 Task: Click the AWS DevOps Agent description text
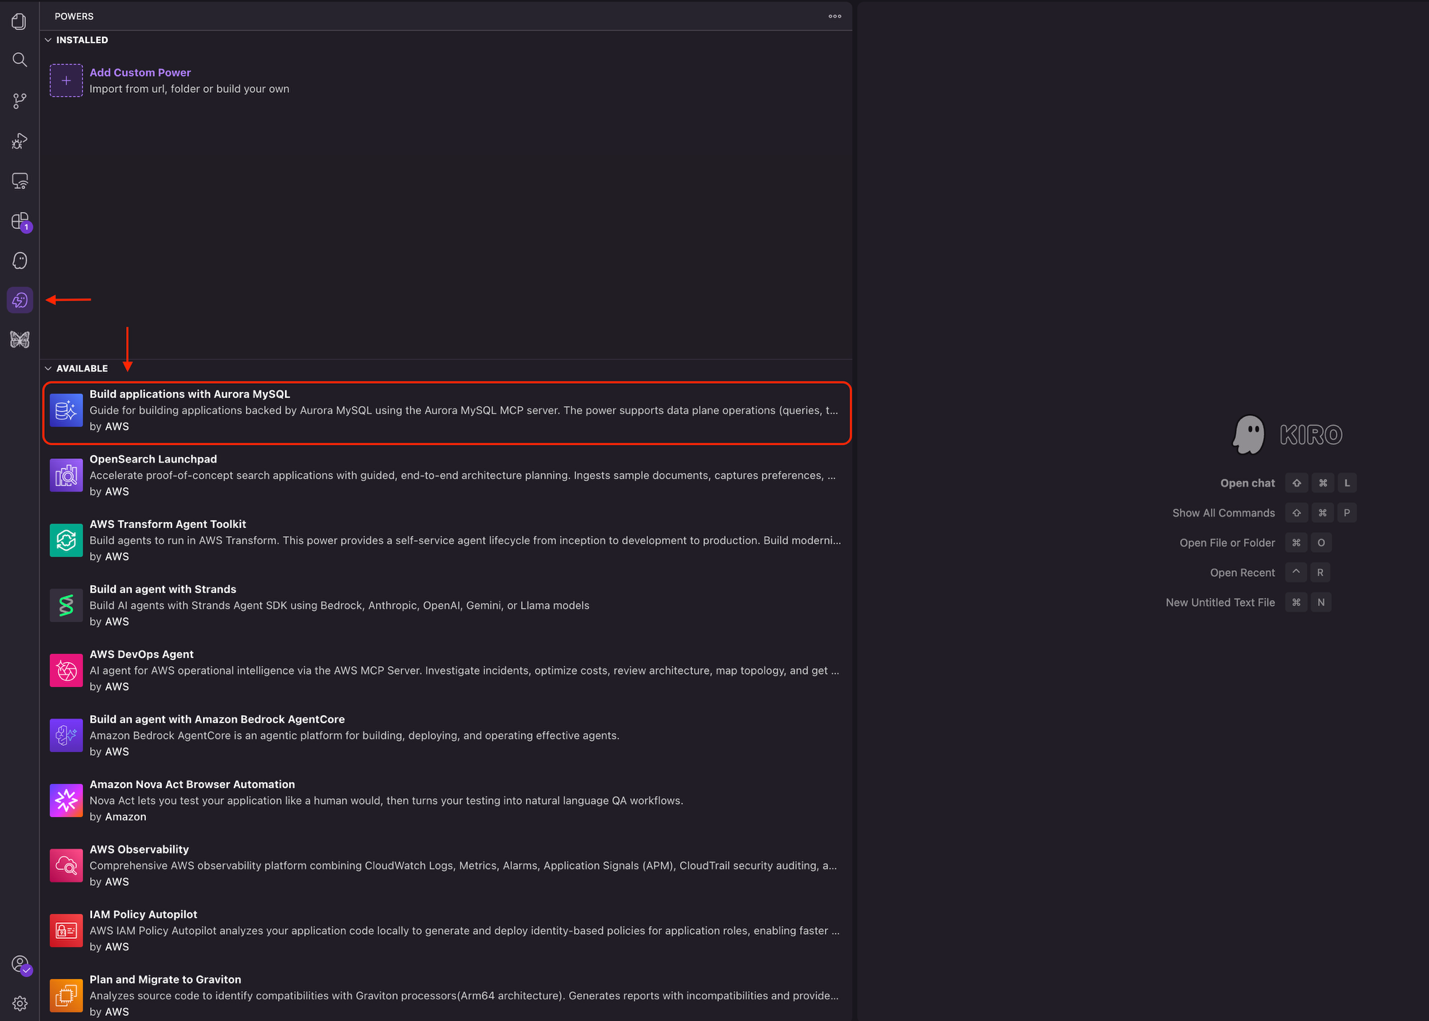click(464, 670)
